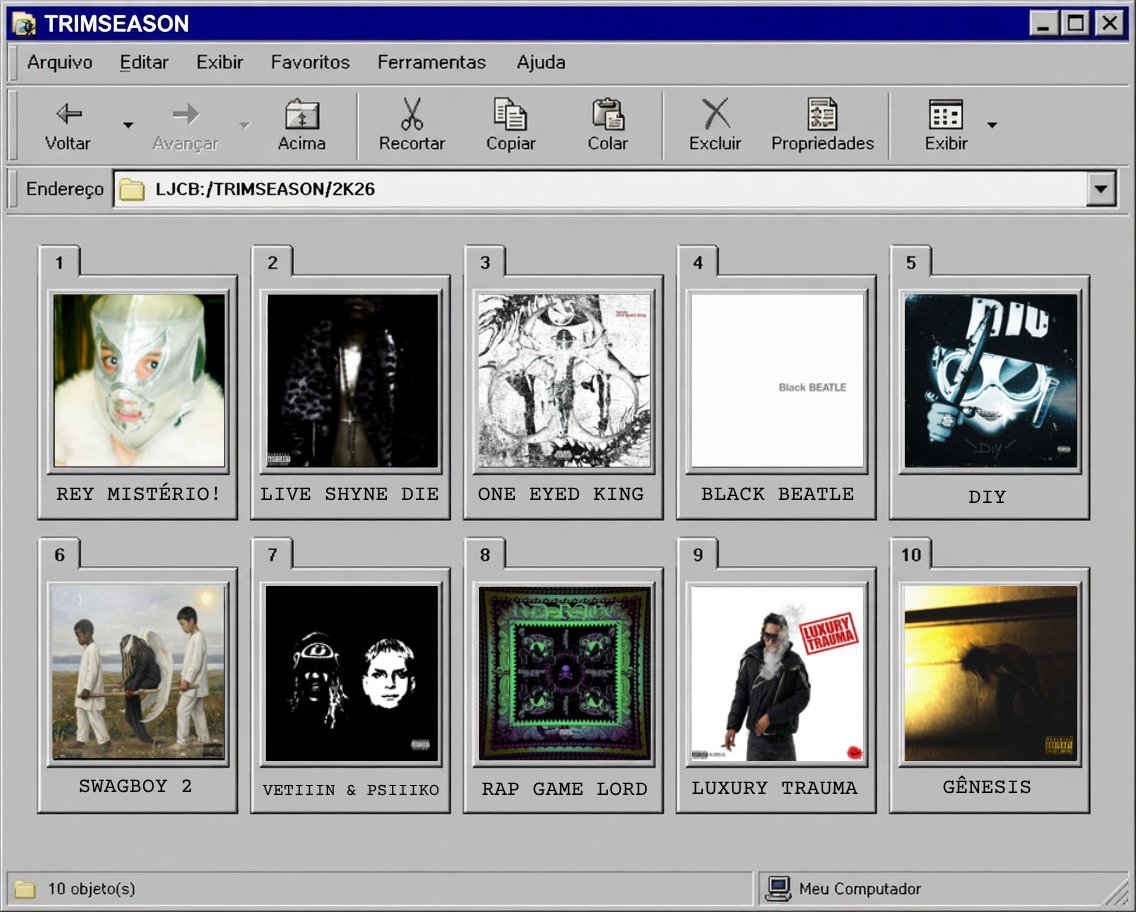This screenshot has height=912, width=1136.
Task: Click the GÊNESIS label text
Action: pyautogui.click(x=987, y=786)
